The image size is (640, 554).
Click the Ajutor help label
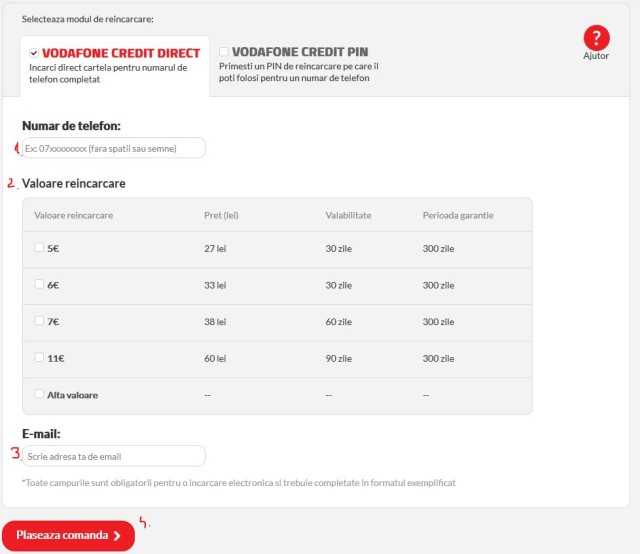(595, 57)
